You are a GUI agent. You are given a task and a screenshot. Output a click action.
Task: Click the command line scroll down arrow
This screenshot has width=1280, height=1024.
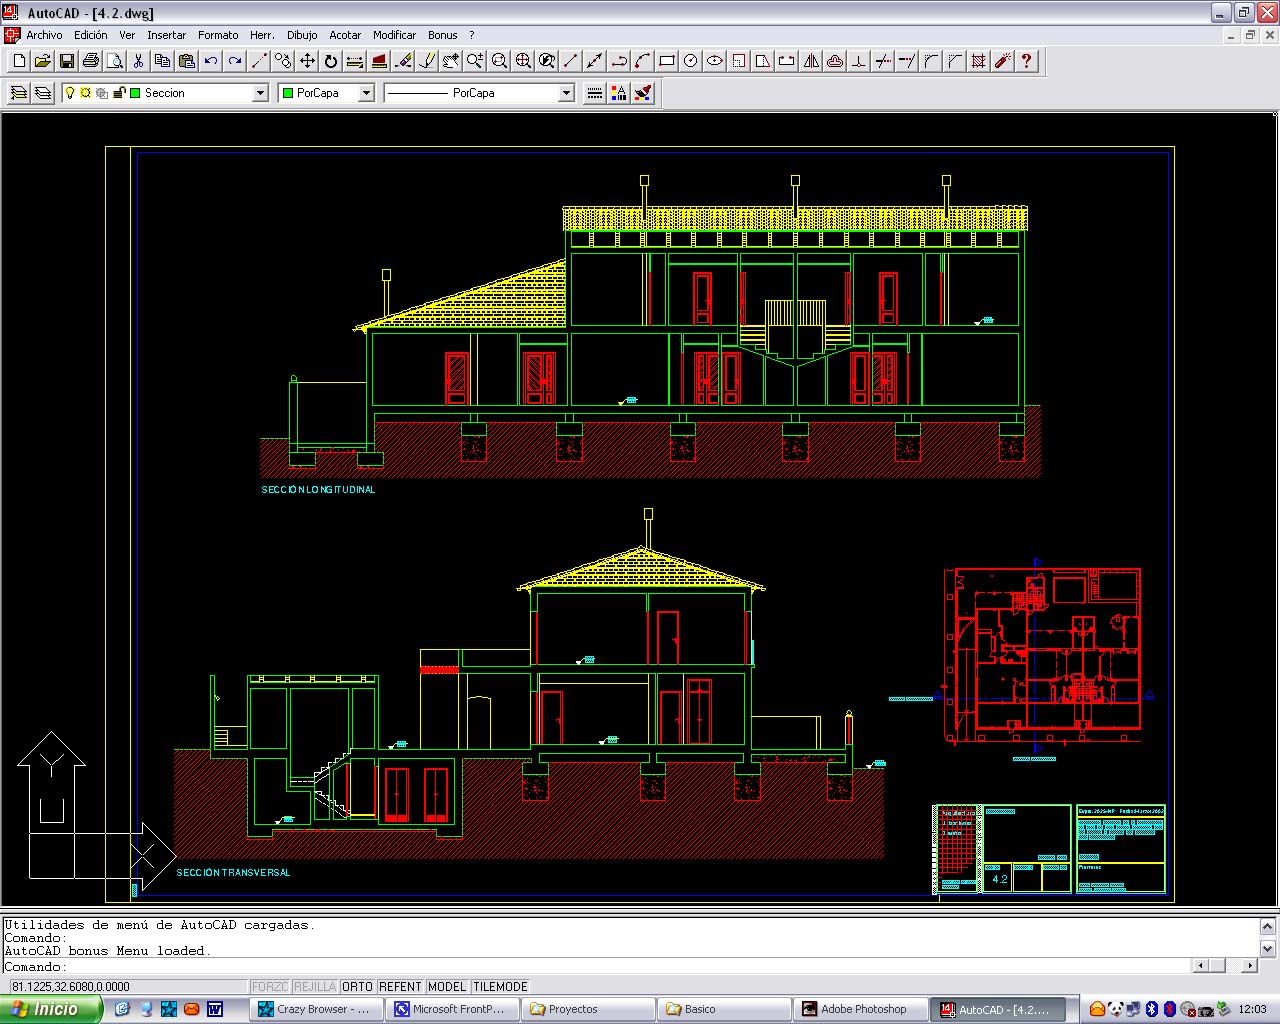[x=1267, y=948]
